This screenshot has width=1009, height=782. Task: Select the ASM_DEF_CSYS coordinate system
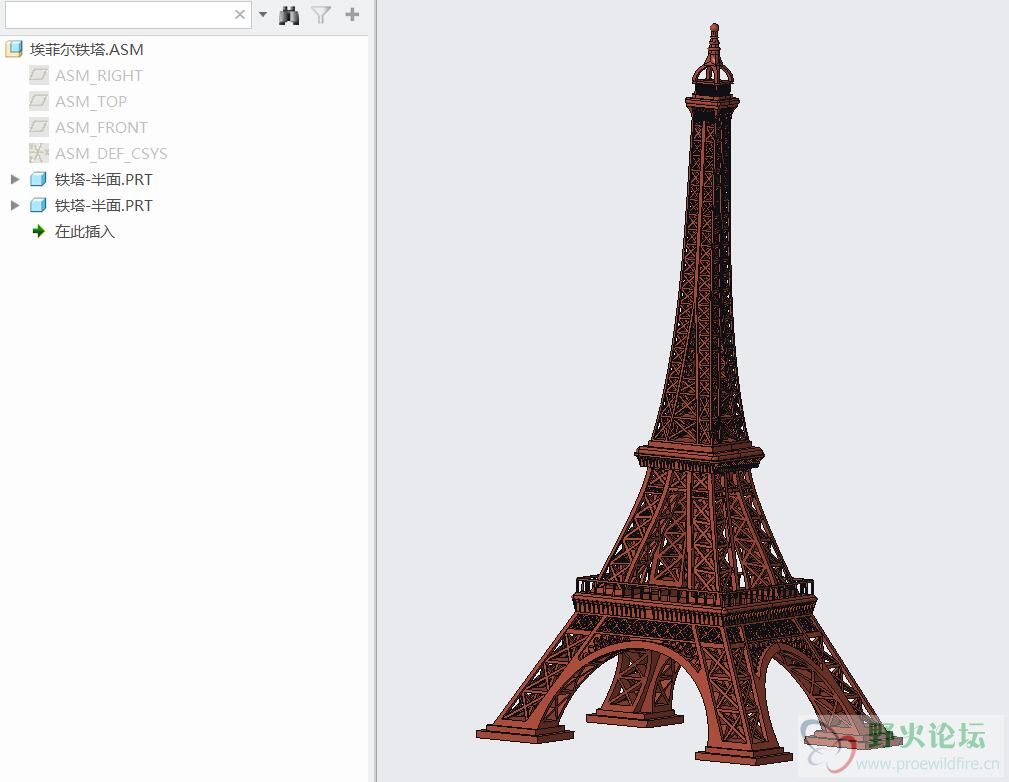click(111, 154)
